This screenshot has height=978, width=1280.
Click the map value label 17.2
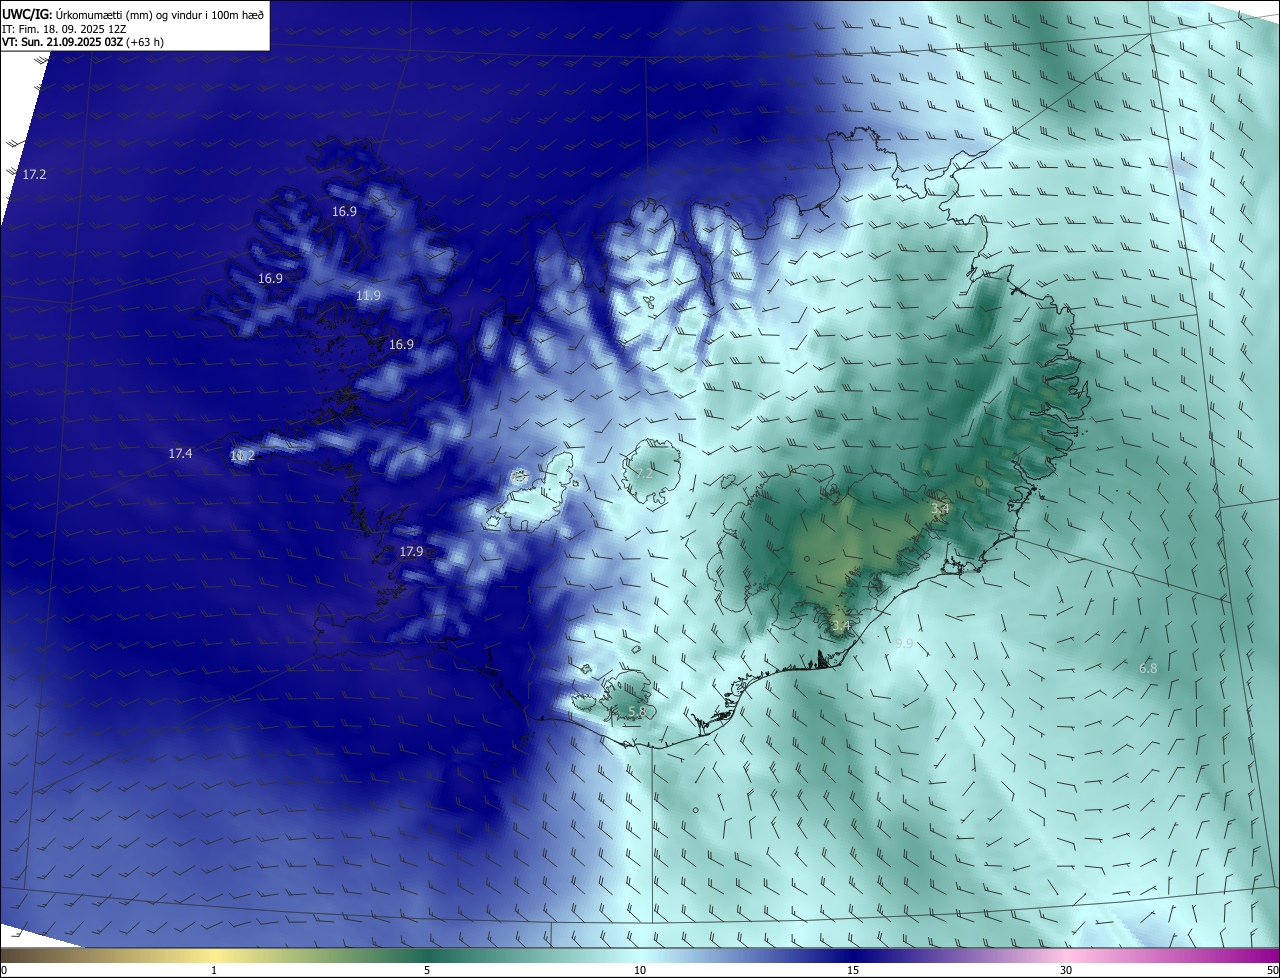click(x=34, y=174)
